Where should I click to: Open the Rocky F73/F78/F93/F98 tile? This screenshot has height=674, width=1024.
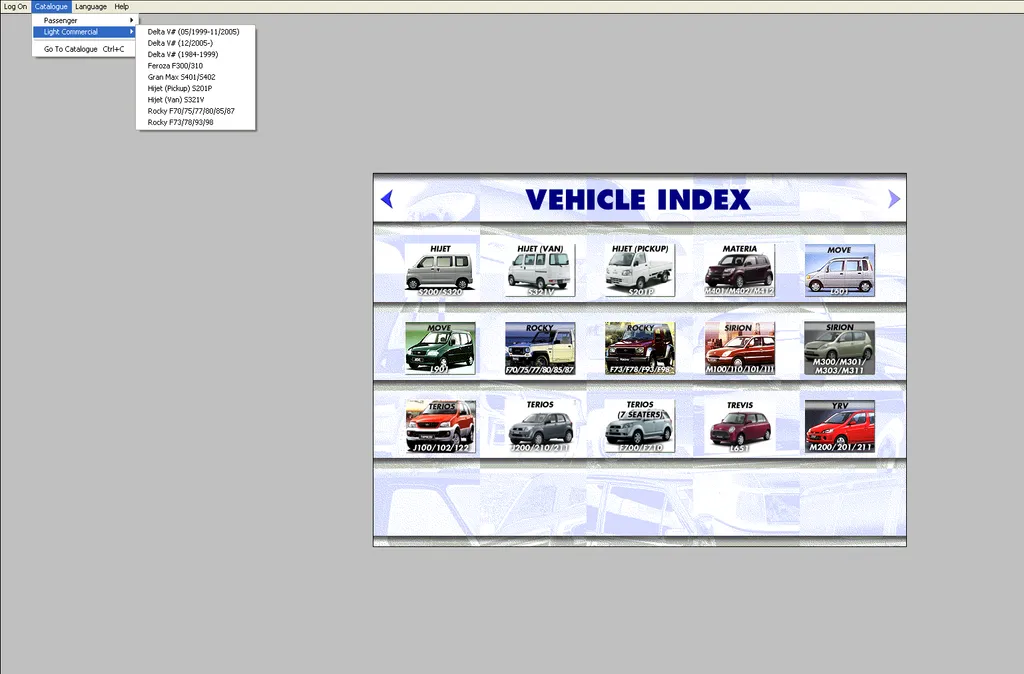[640, 348]
